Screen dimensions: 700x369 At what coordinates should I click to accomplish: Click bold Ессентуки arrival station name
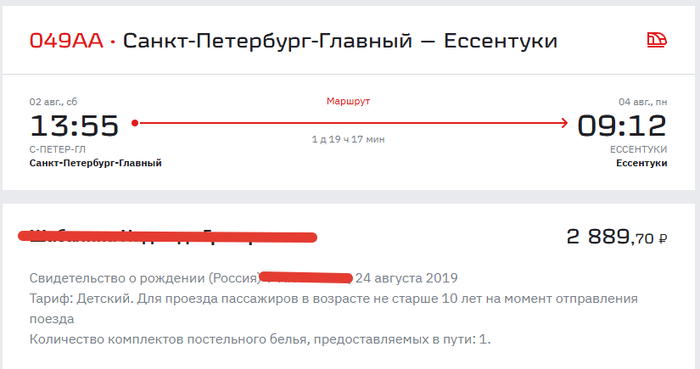[642, 163]
